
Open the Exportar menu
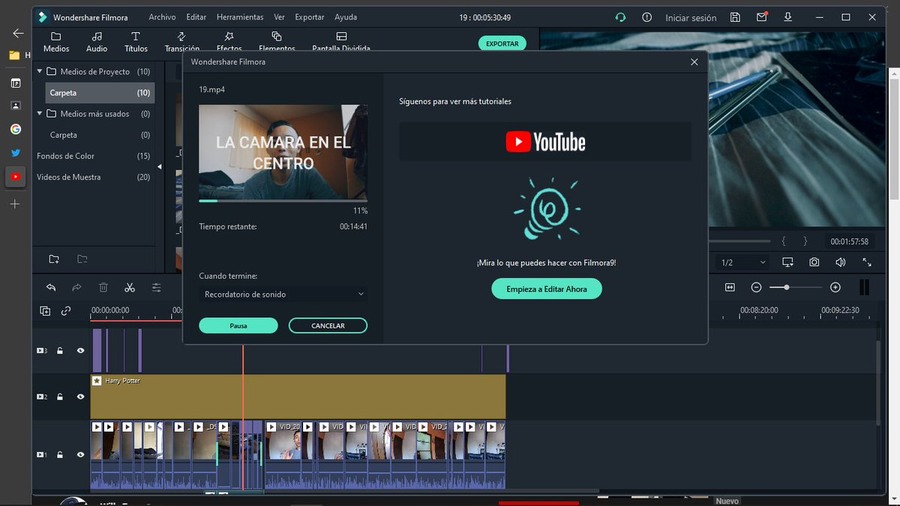pyautogui.click(x=309, y=17)
